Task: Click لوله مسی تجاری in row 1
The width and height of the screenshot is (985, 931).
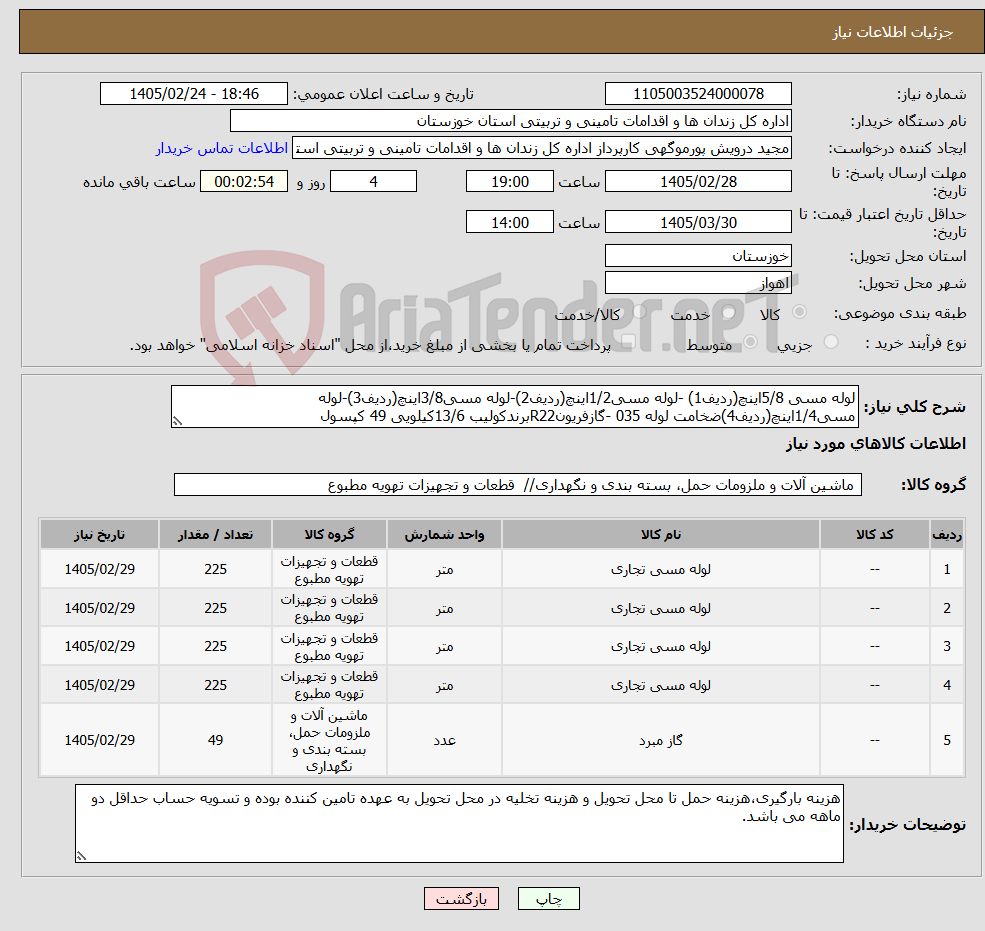Action: (x=661, y=569)
